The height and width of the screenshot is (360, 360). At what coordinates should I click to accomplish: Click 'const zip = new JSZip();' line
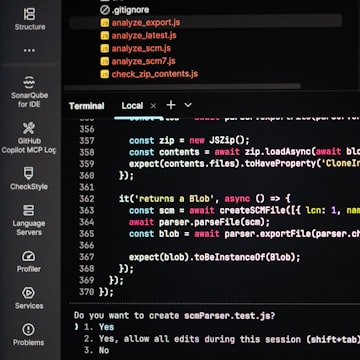[x=189, y=140]
